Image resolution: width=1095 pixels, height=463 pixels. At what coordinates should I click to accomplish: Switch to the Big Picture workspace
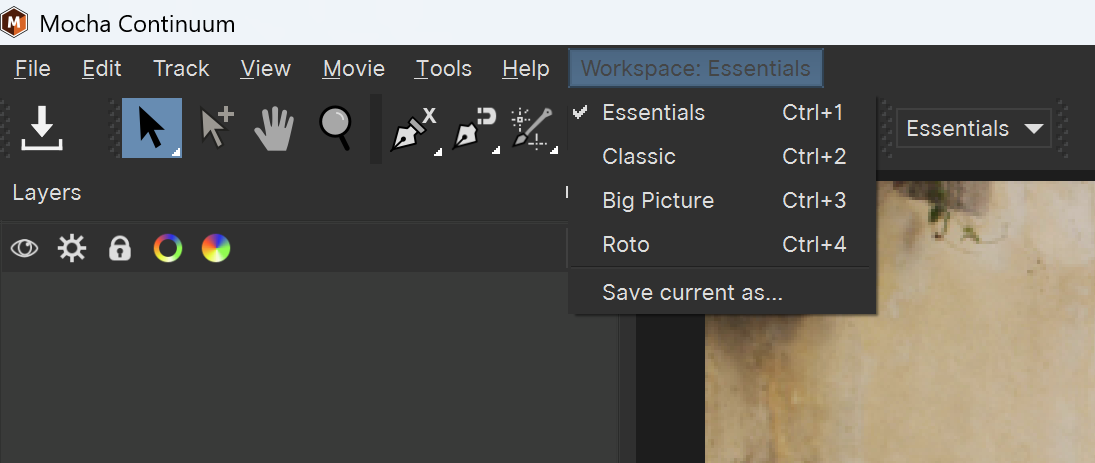(723, 200)
